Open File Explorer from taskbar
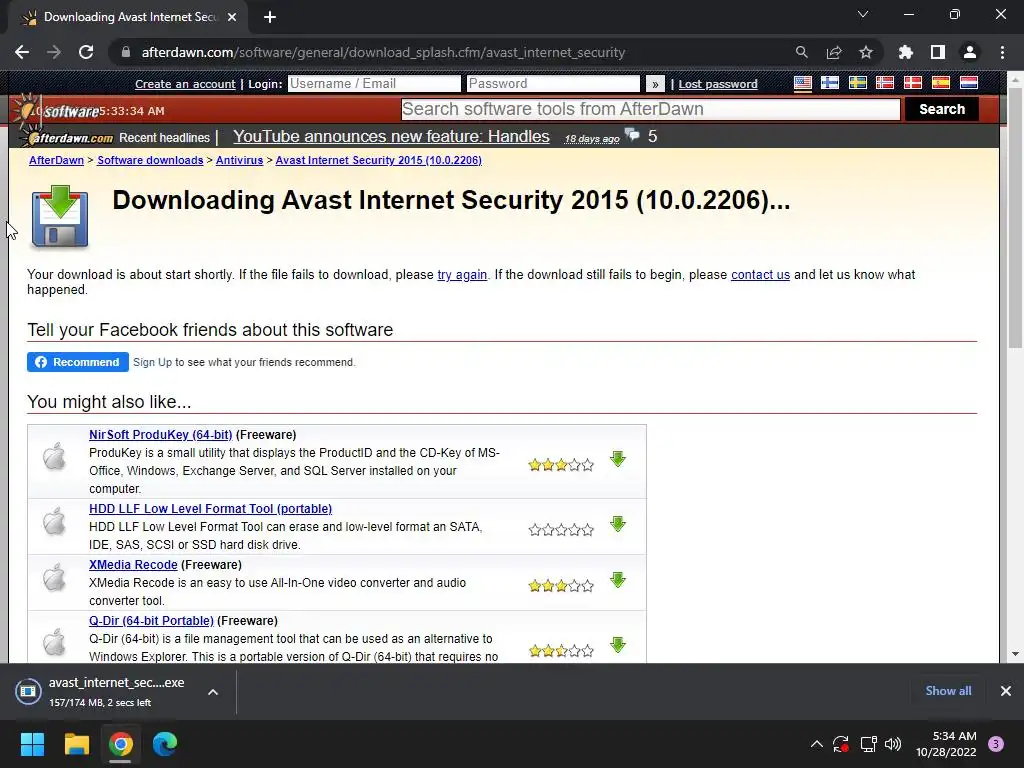This screenshot has width=1024, height=768. pos(76,744)
